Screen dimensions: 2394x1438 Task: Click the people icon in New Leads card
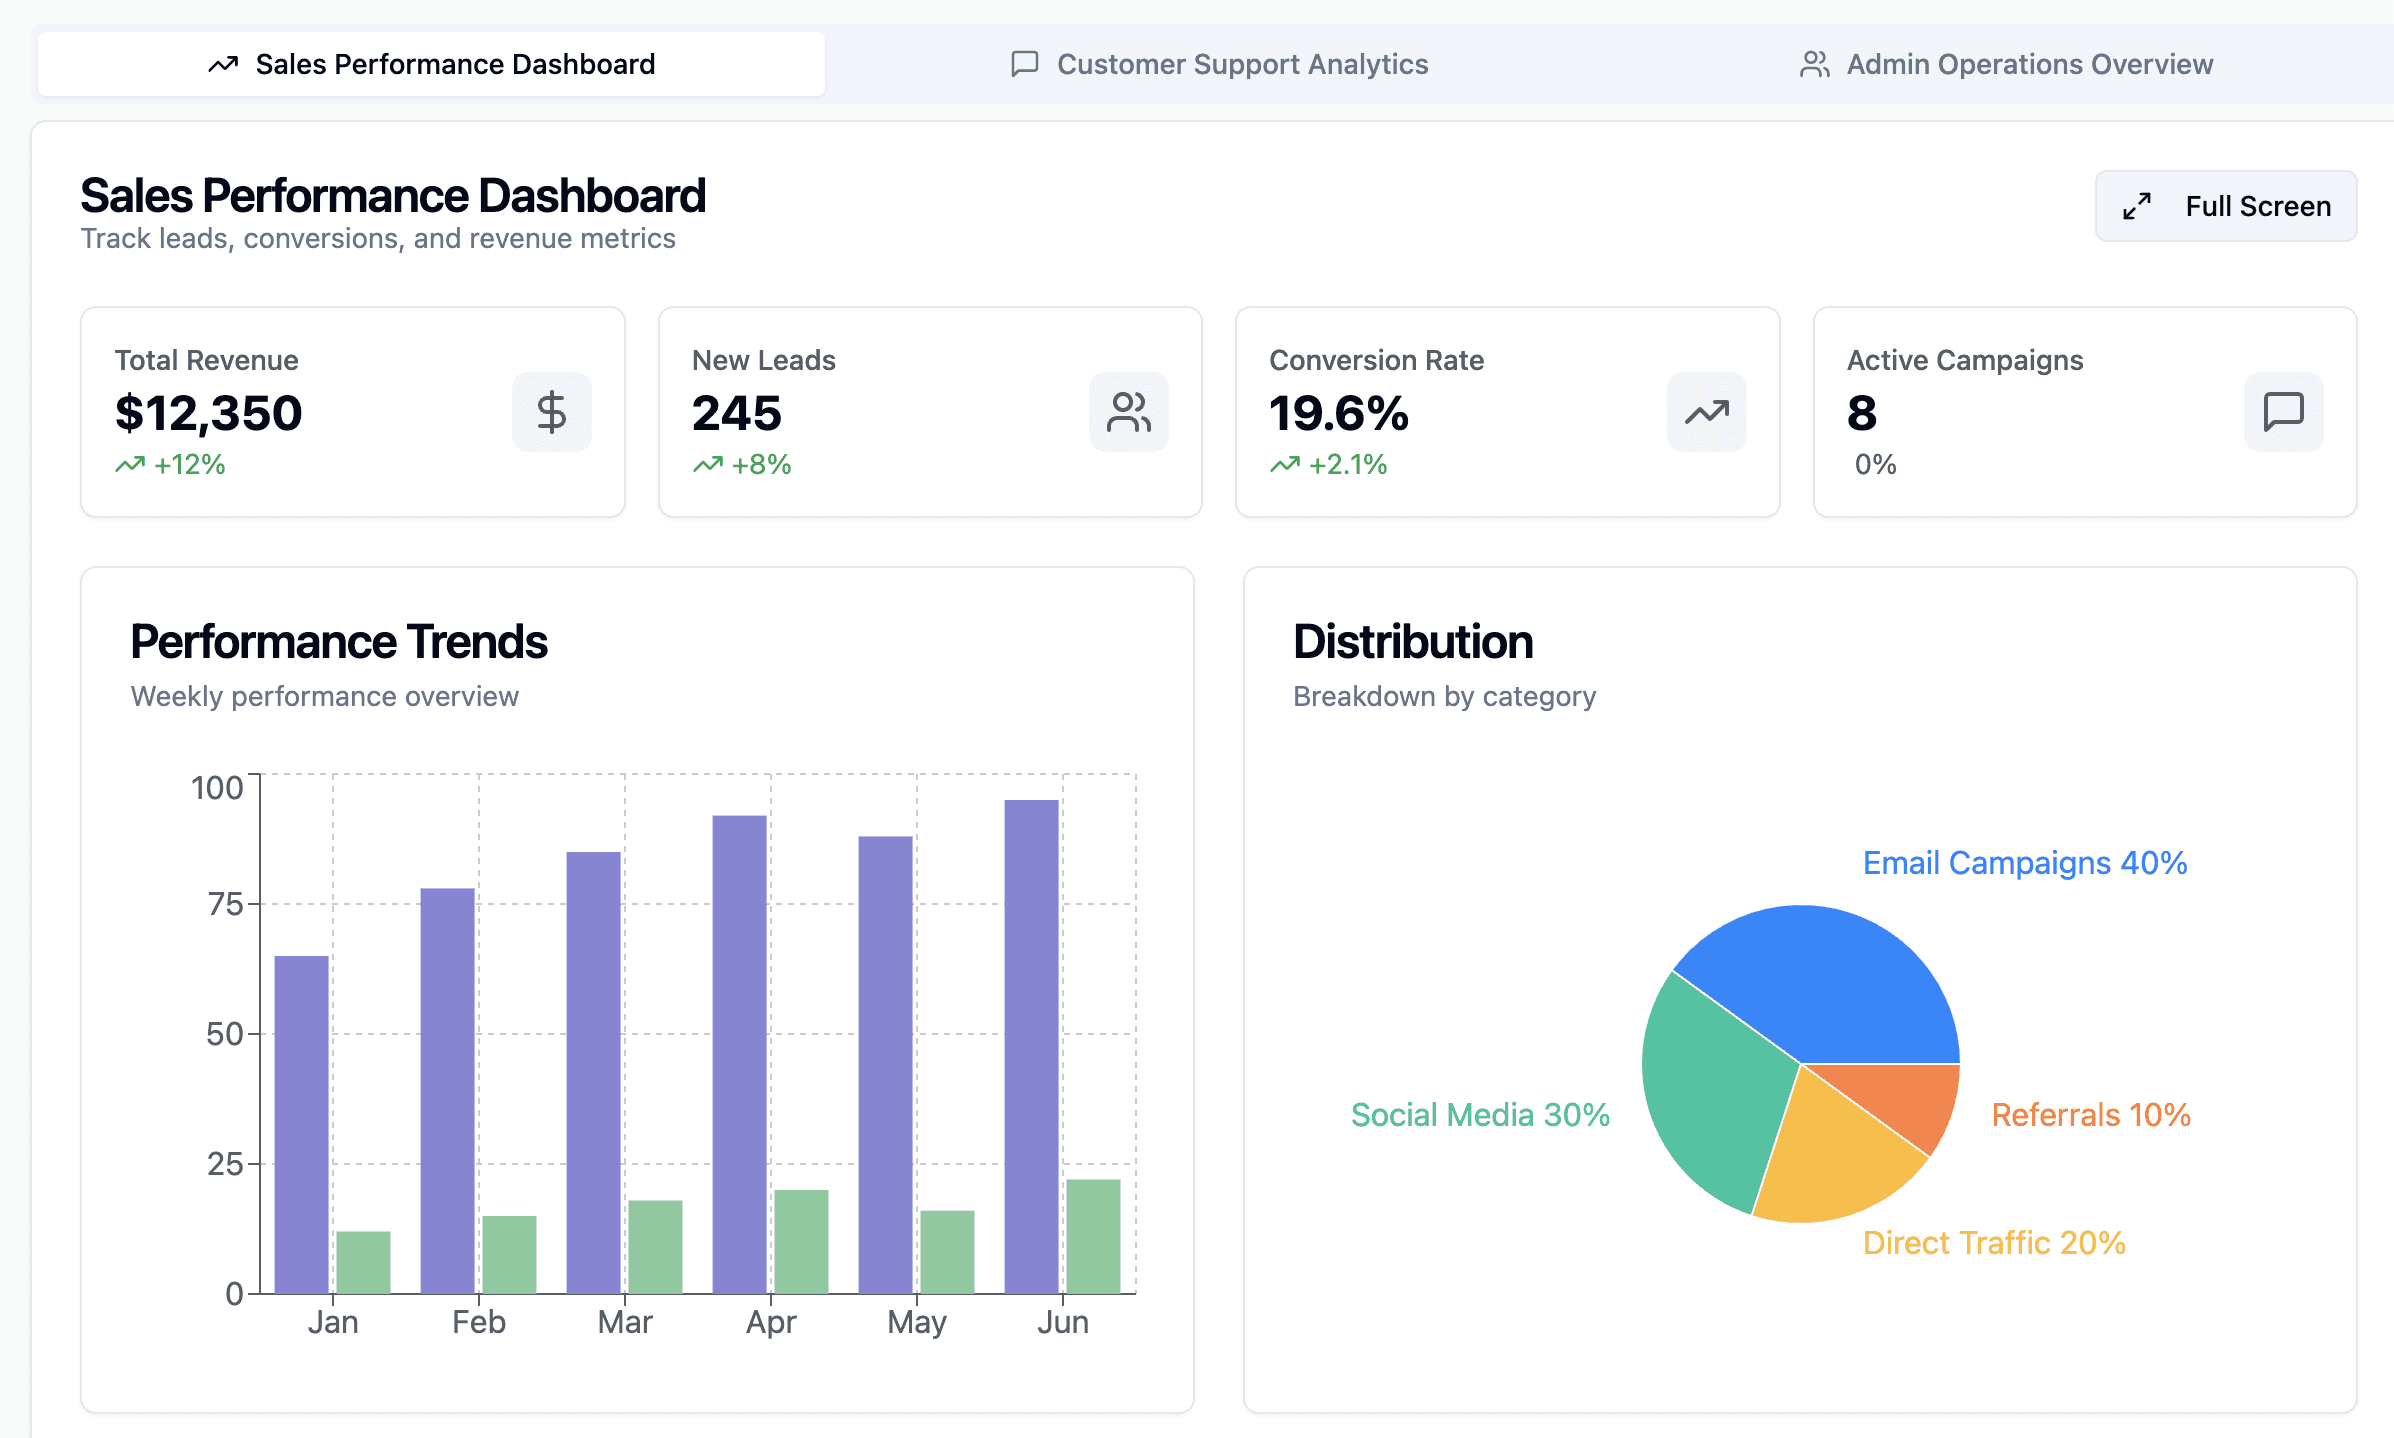pyautogui.click(x=1128, y=412)
